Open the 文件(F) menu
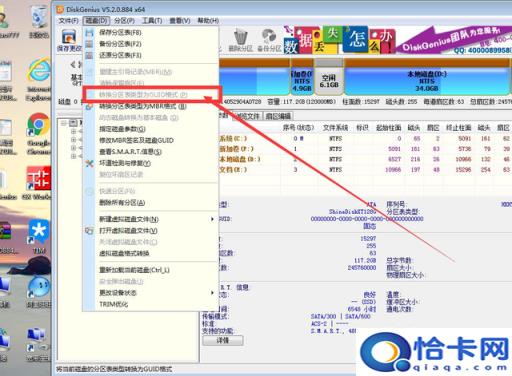 69,21
